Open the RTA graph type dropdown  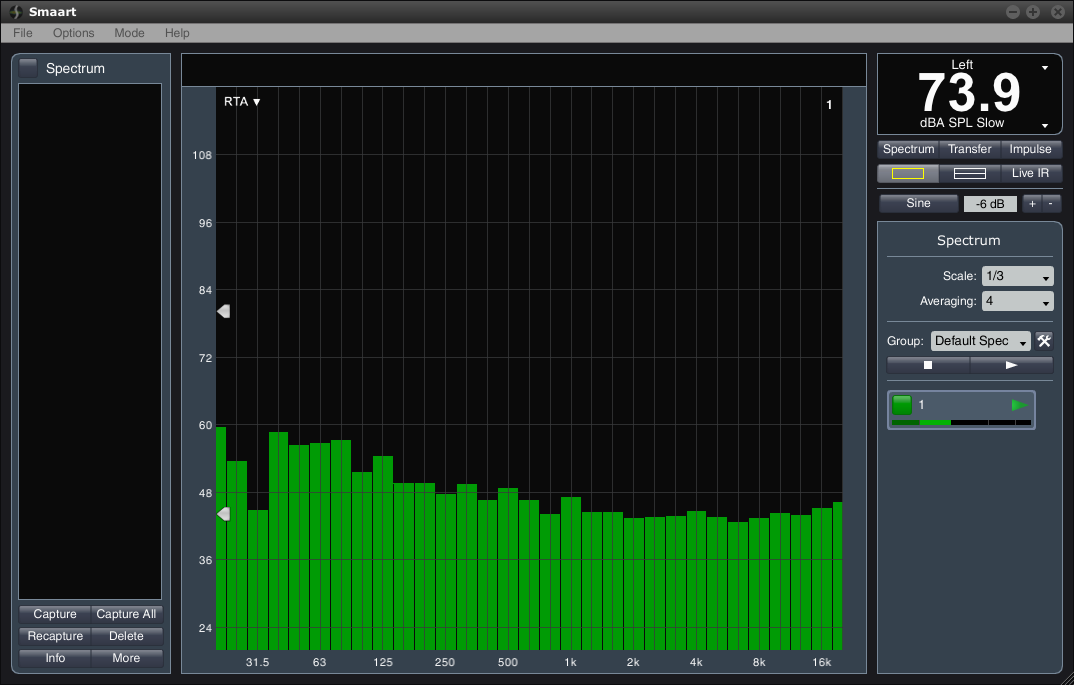(x=242, y=101)
